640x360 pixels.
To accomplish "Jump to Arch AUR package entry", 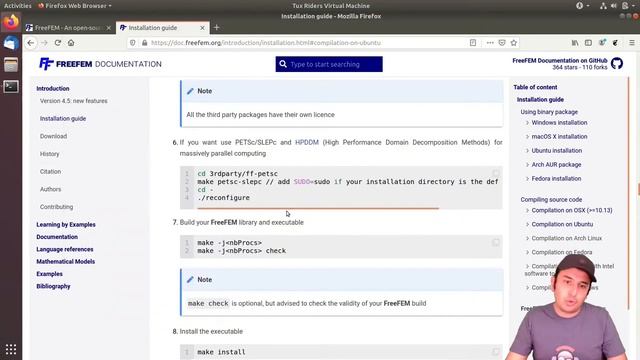I will tap(556, 164).
